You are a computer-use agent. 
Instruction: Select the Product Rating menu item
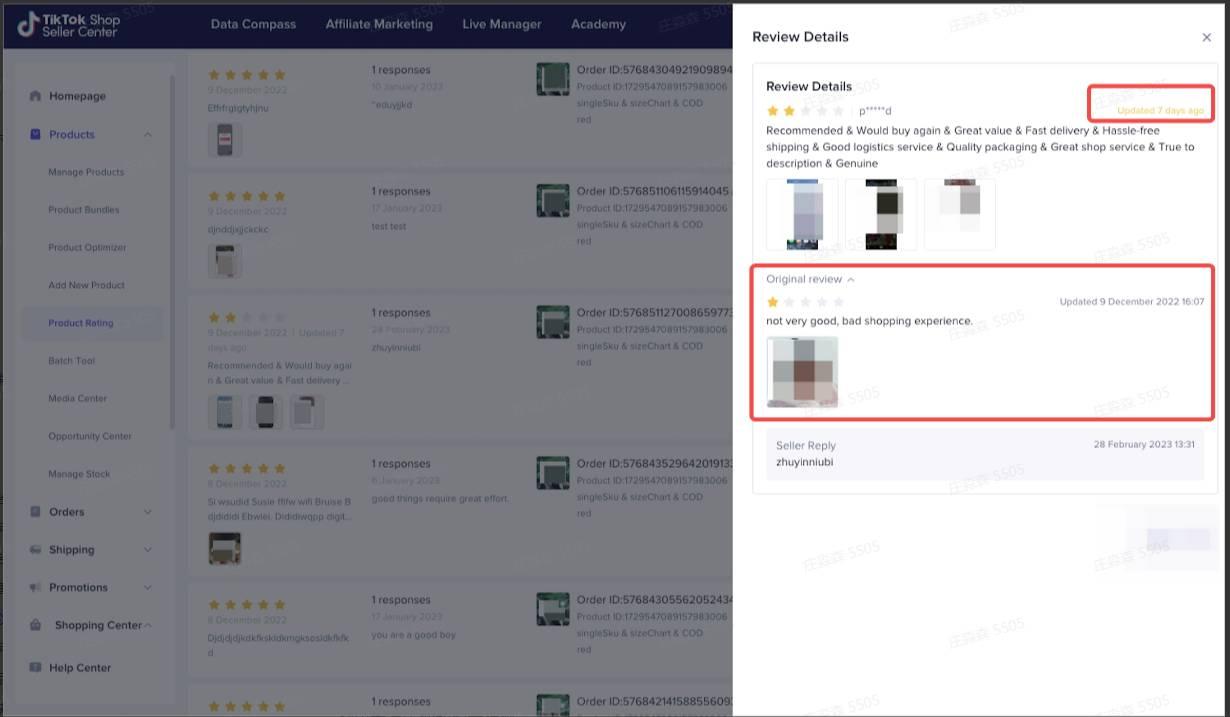click(81, 323)
